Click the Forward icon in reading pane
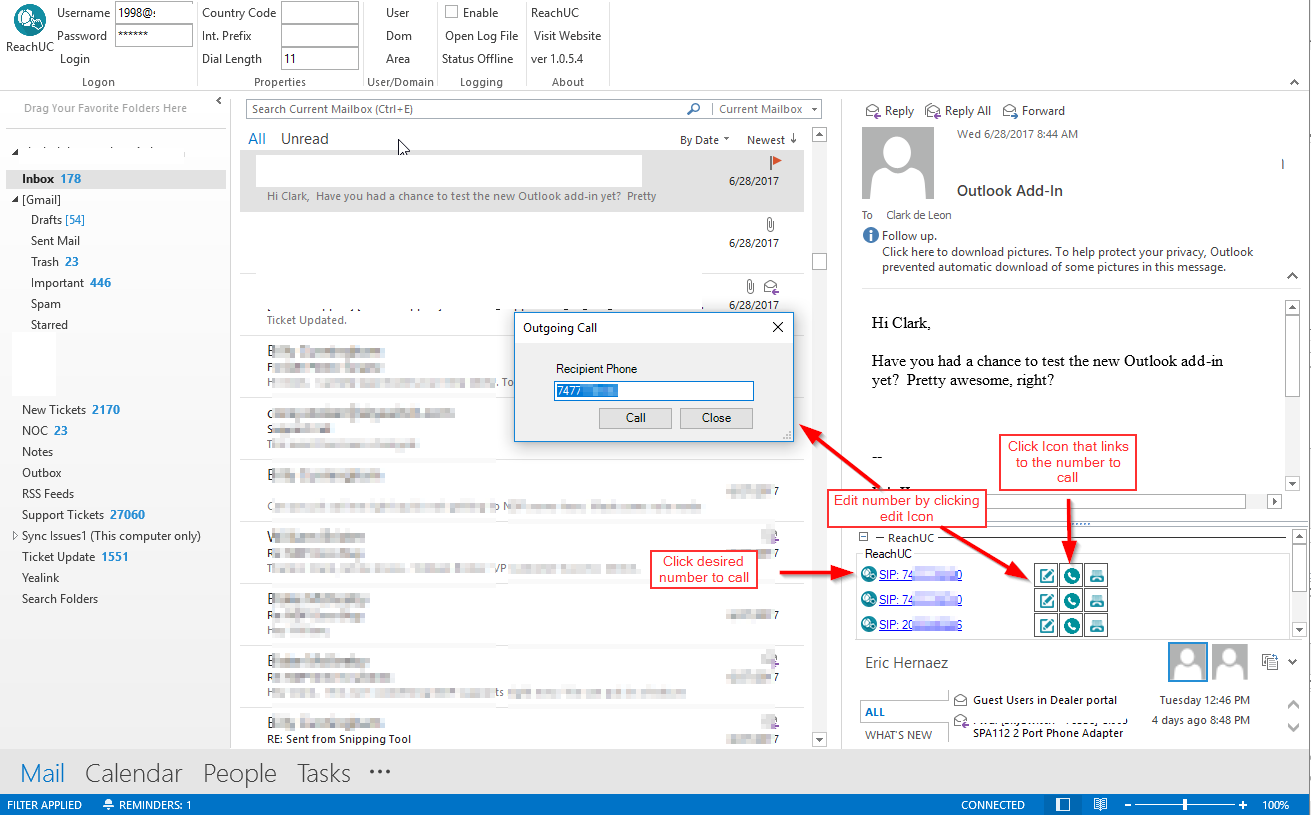The height and width of the screenshot is (815, 1311). click(1009, 111)
